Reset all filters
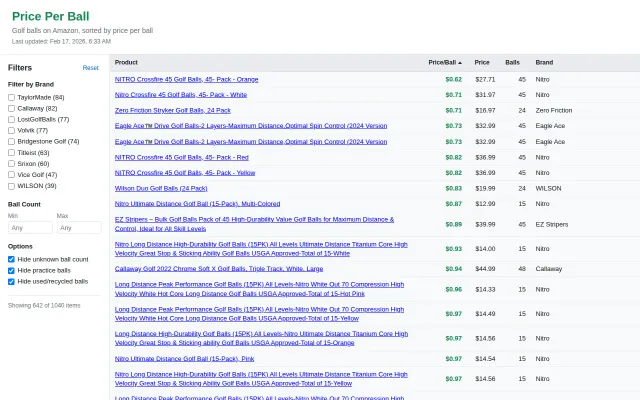 [91, 68]
